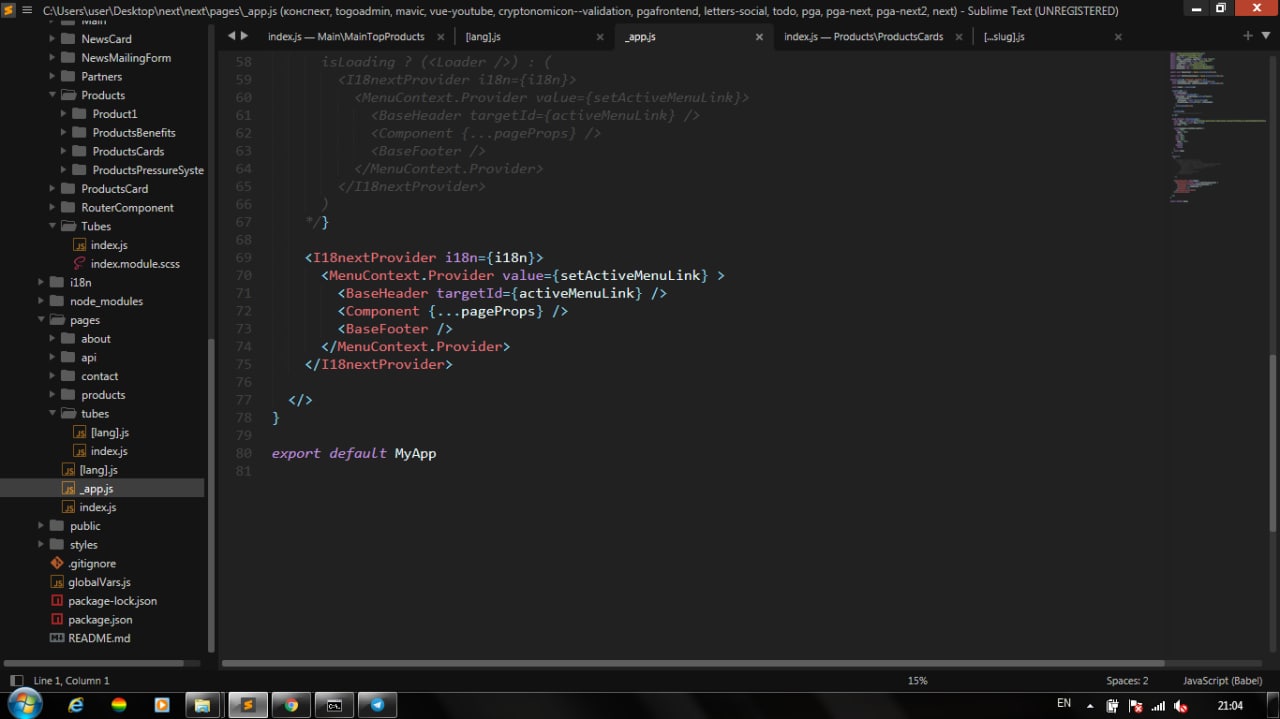This screenshot has width=1280, height=719.
Task: Open package-lock.json from the sidebar
Action: 112,601
